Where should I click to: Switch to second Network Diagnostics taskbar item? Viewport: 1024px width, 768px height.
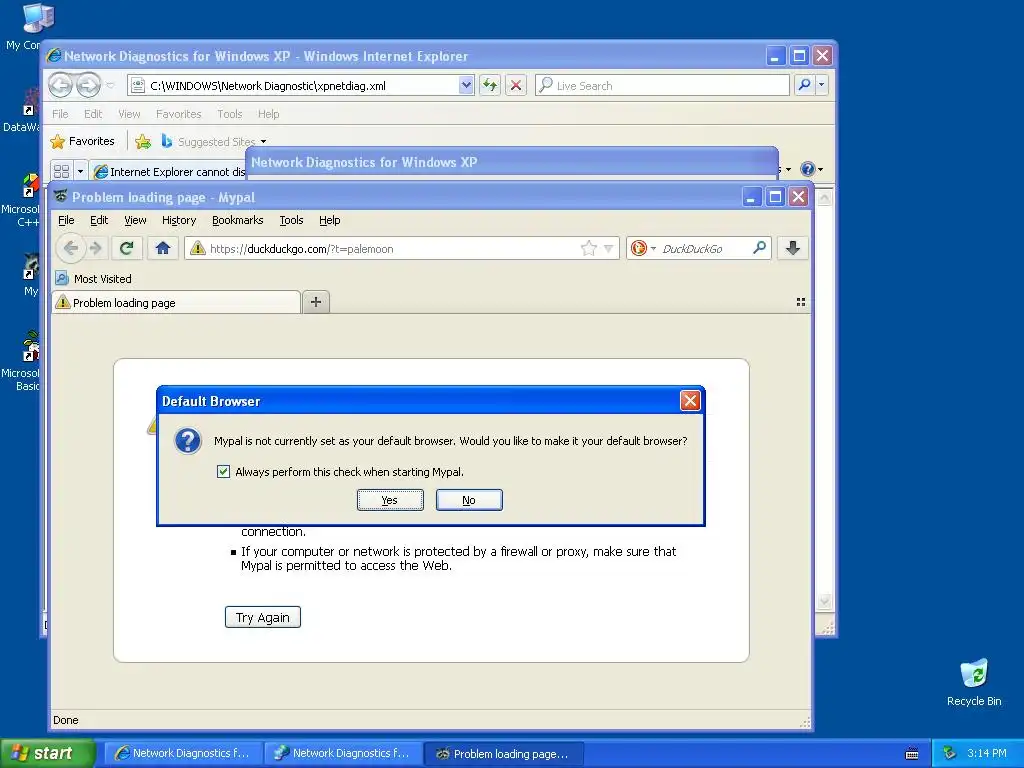tap(344, 753)
